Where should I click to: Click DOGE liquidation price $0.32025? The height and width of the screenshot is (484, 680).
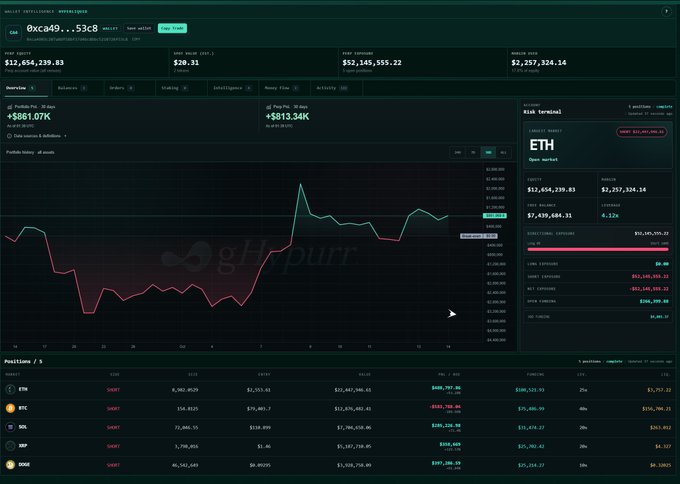tap(660, 465)
